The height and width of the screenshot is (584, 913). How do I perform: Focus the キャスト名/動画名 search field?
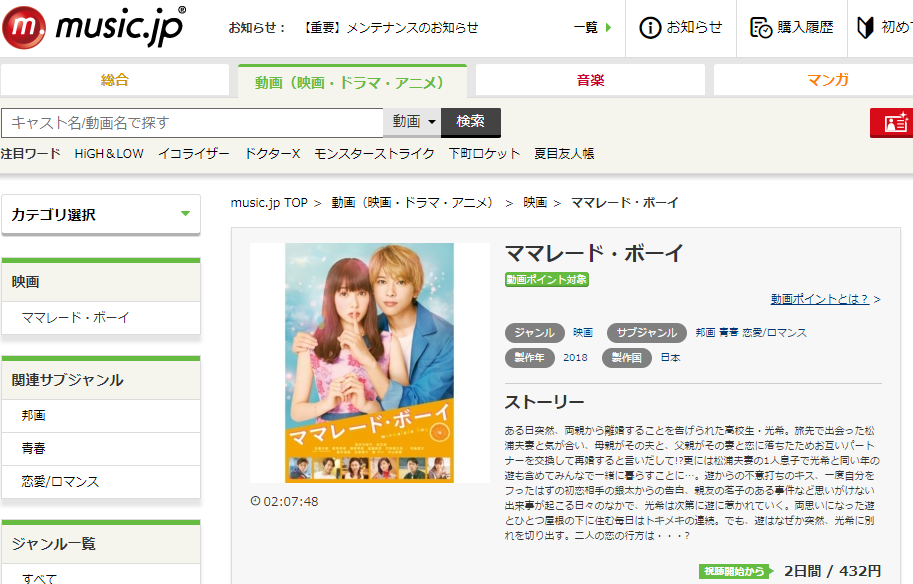(x=192, y=122)
